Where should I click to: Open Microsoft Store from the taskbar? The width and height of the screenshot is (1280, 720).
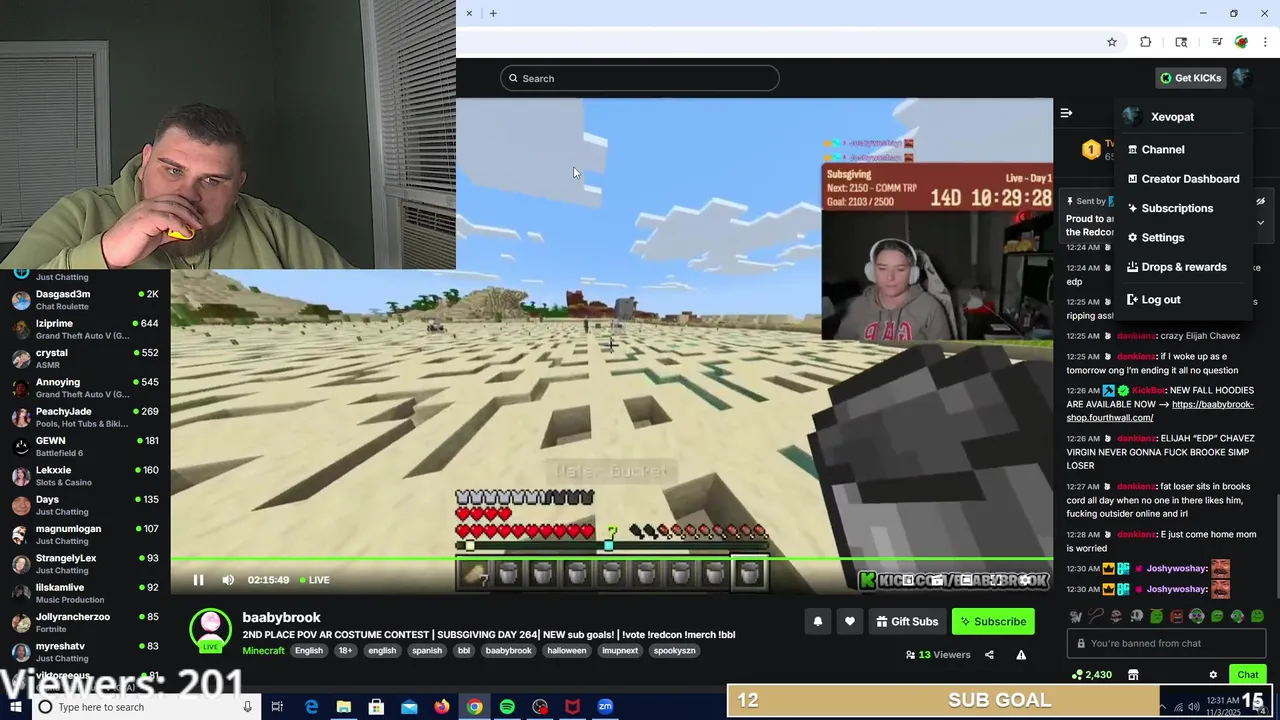click(x=376, y=707)
